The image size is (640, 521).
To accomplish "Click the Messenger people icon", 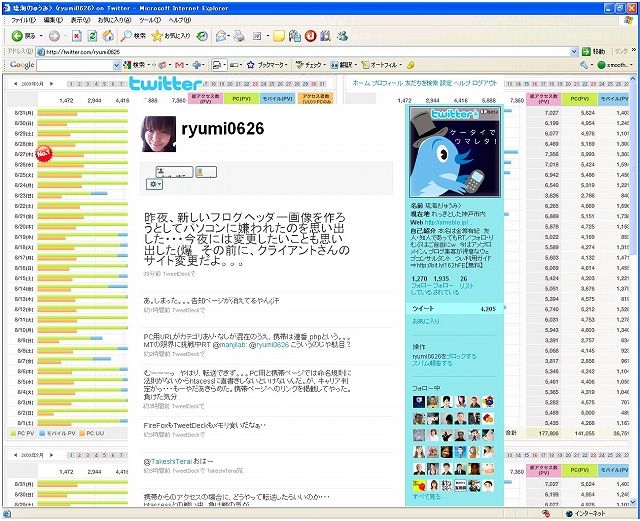I will pyautogui.click(x=343, y=36).
